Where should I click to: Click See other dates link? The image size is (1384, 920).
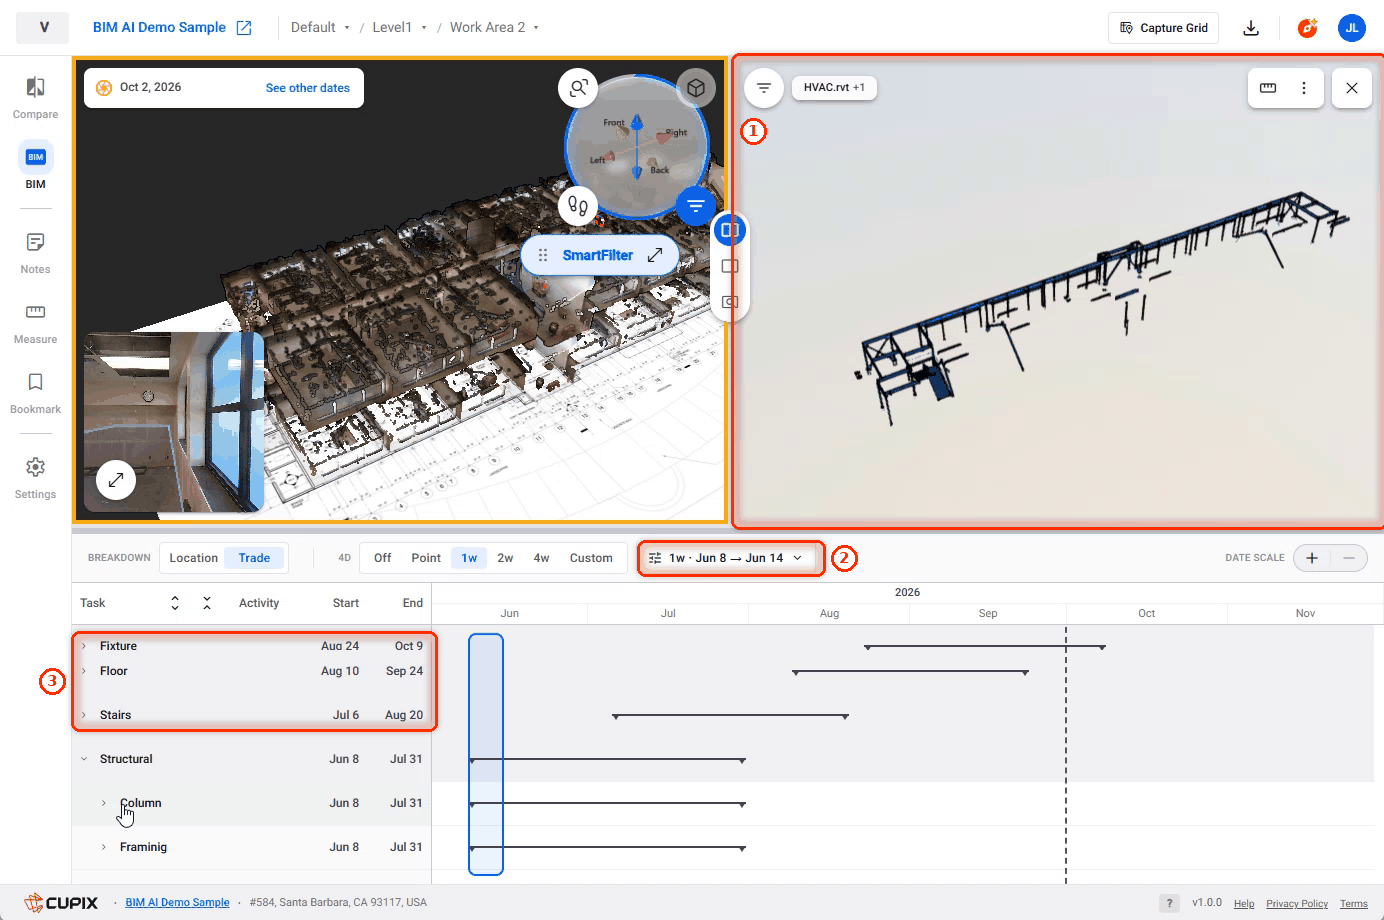pyautogui.click(x=307, y=88)
